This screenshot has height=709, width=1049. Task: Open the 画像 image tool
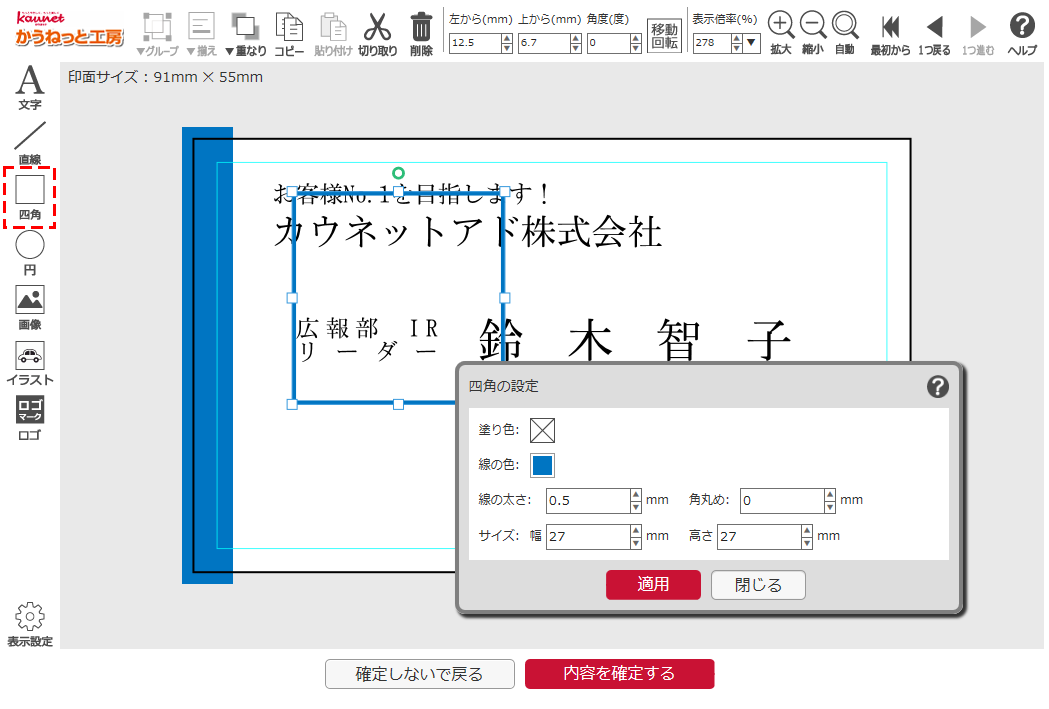click(x=29, y=308)
